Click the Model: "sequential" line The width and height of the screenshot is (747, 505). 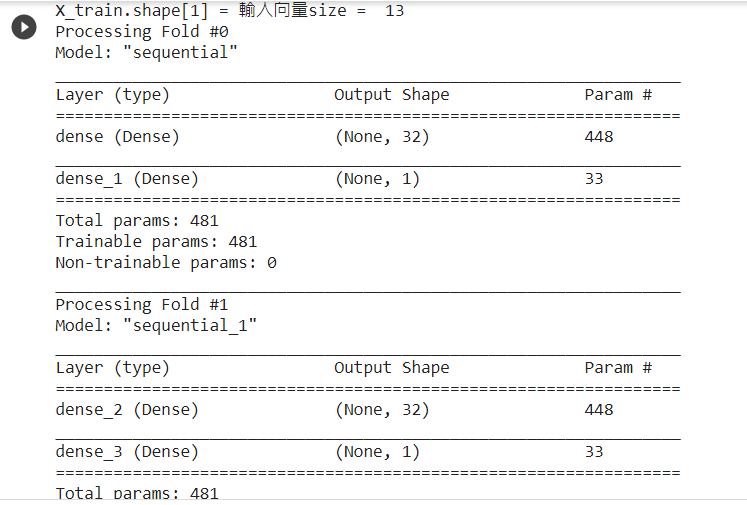click(x=146, y=52)
